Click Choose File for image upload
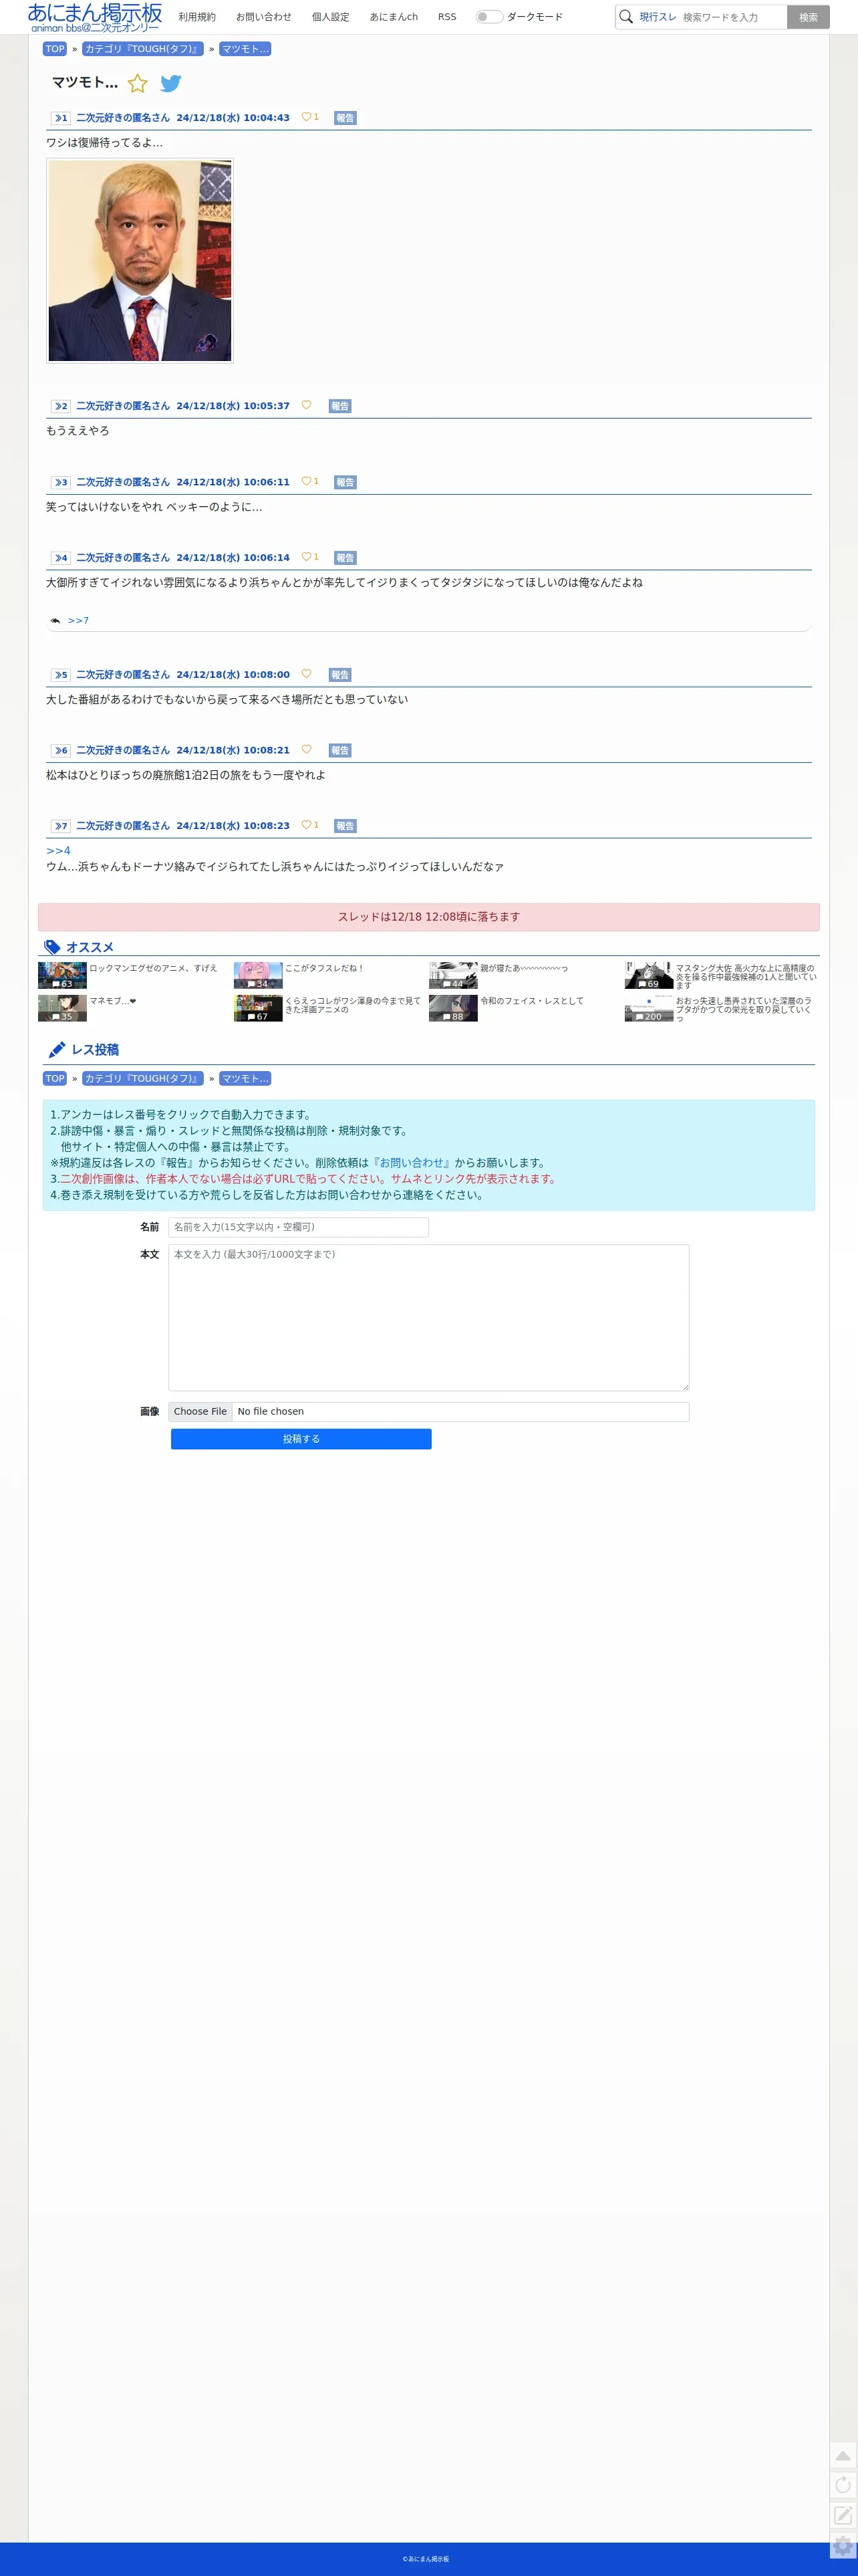The image size is (858, 2576). point(200,1412)
